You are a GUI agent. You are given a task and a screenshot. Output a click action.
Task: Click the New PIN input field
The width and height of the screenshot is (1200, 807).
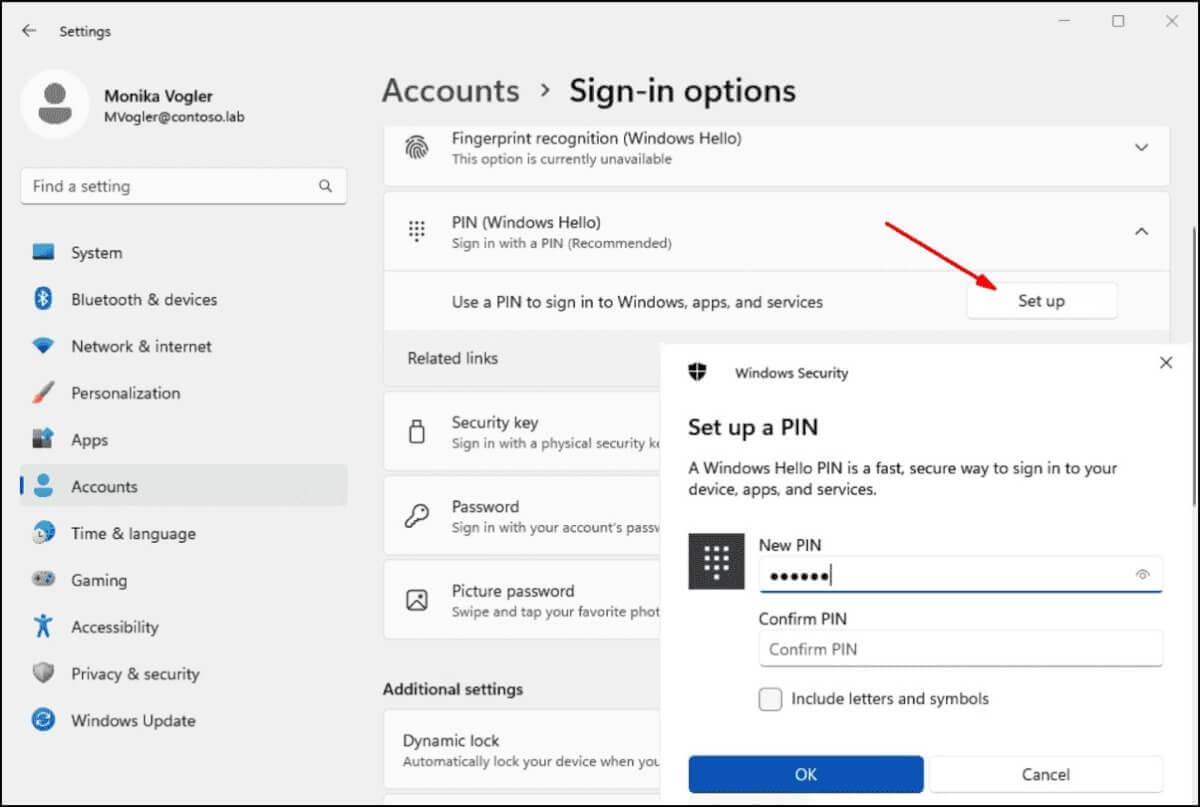pyautogui.click(x=961, y=574)
